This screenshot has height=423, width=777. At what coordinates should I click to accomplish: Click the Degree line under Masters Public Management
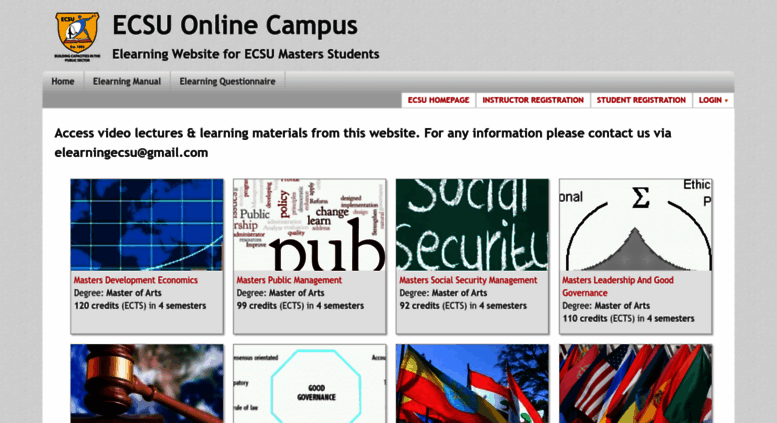(x=280, y=293)
